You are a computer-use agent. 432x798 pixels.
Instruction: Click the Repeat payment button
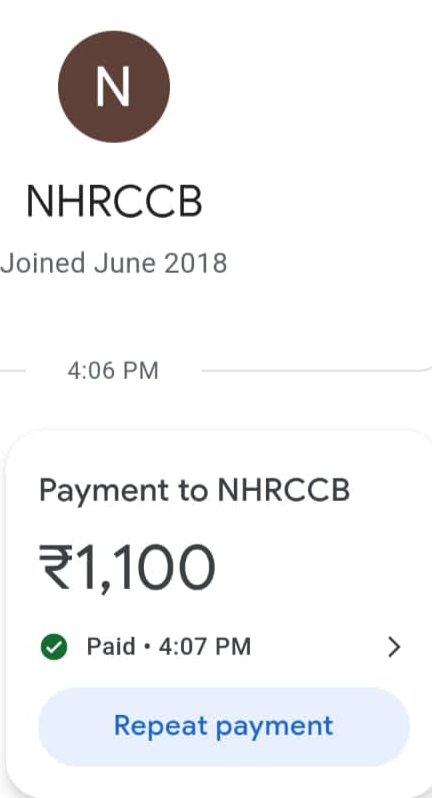click(224, 726)
